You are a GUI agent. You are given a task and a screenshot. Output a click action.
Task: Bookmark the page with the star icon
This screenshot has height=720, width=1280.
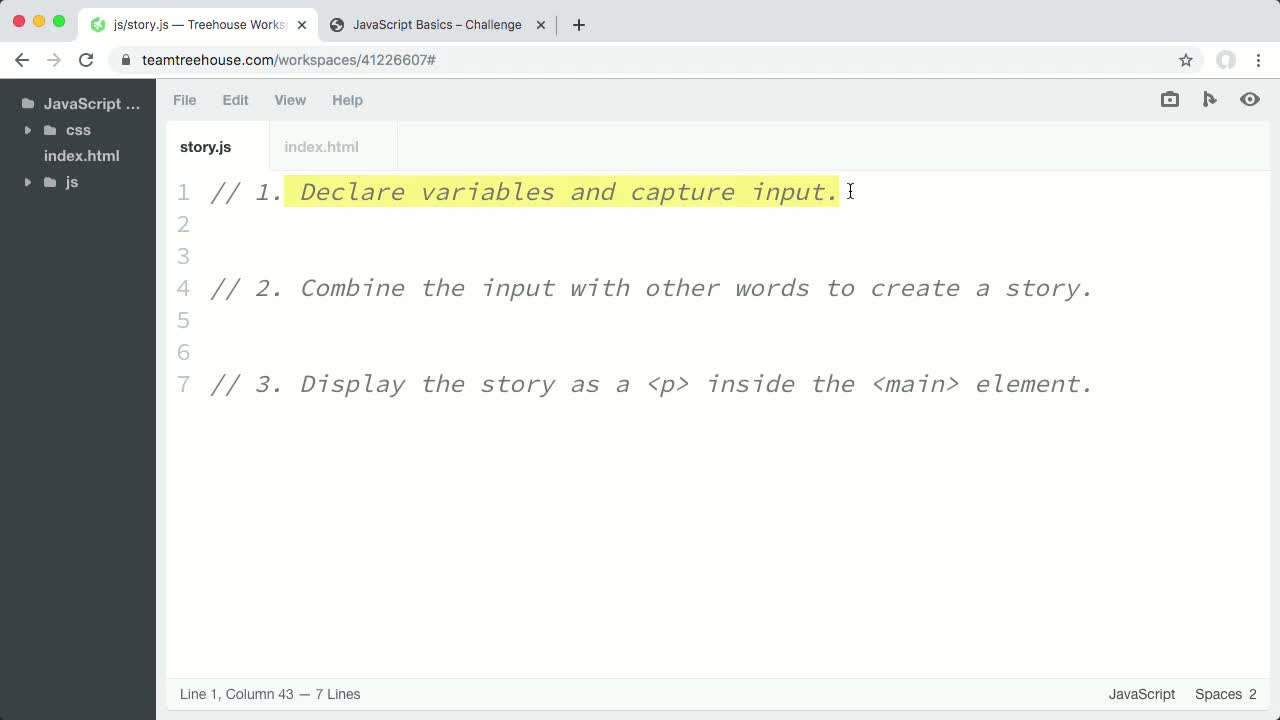tap(1186, 60)
